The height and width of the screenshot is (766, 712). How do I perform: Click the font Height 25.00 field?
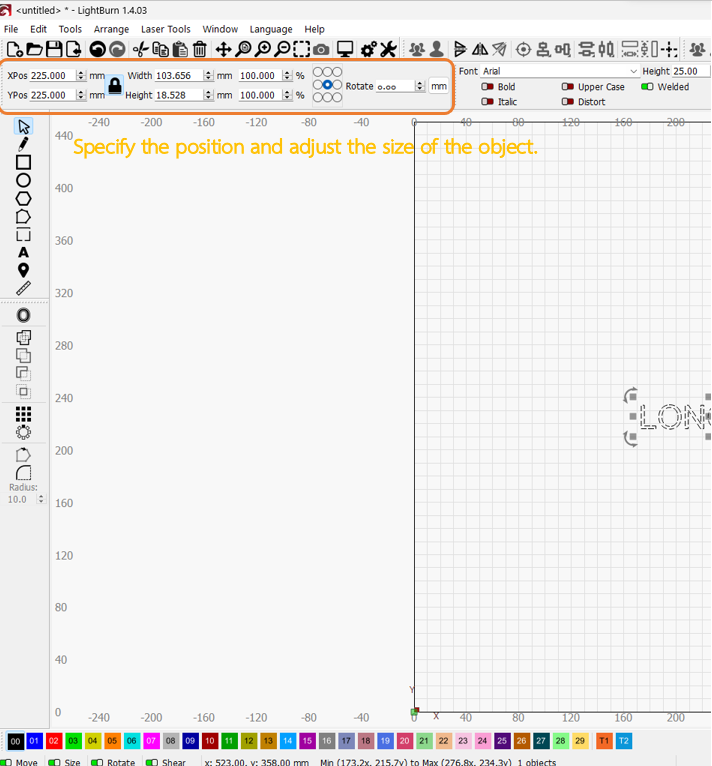pyautogui.click(x=691, y=71)
